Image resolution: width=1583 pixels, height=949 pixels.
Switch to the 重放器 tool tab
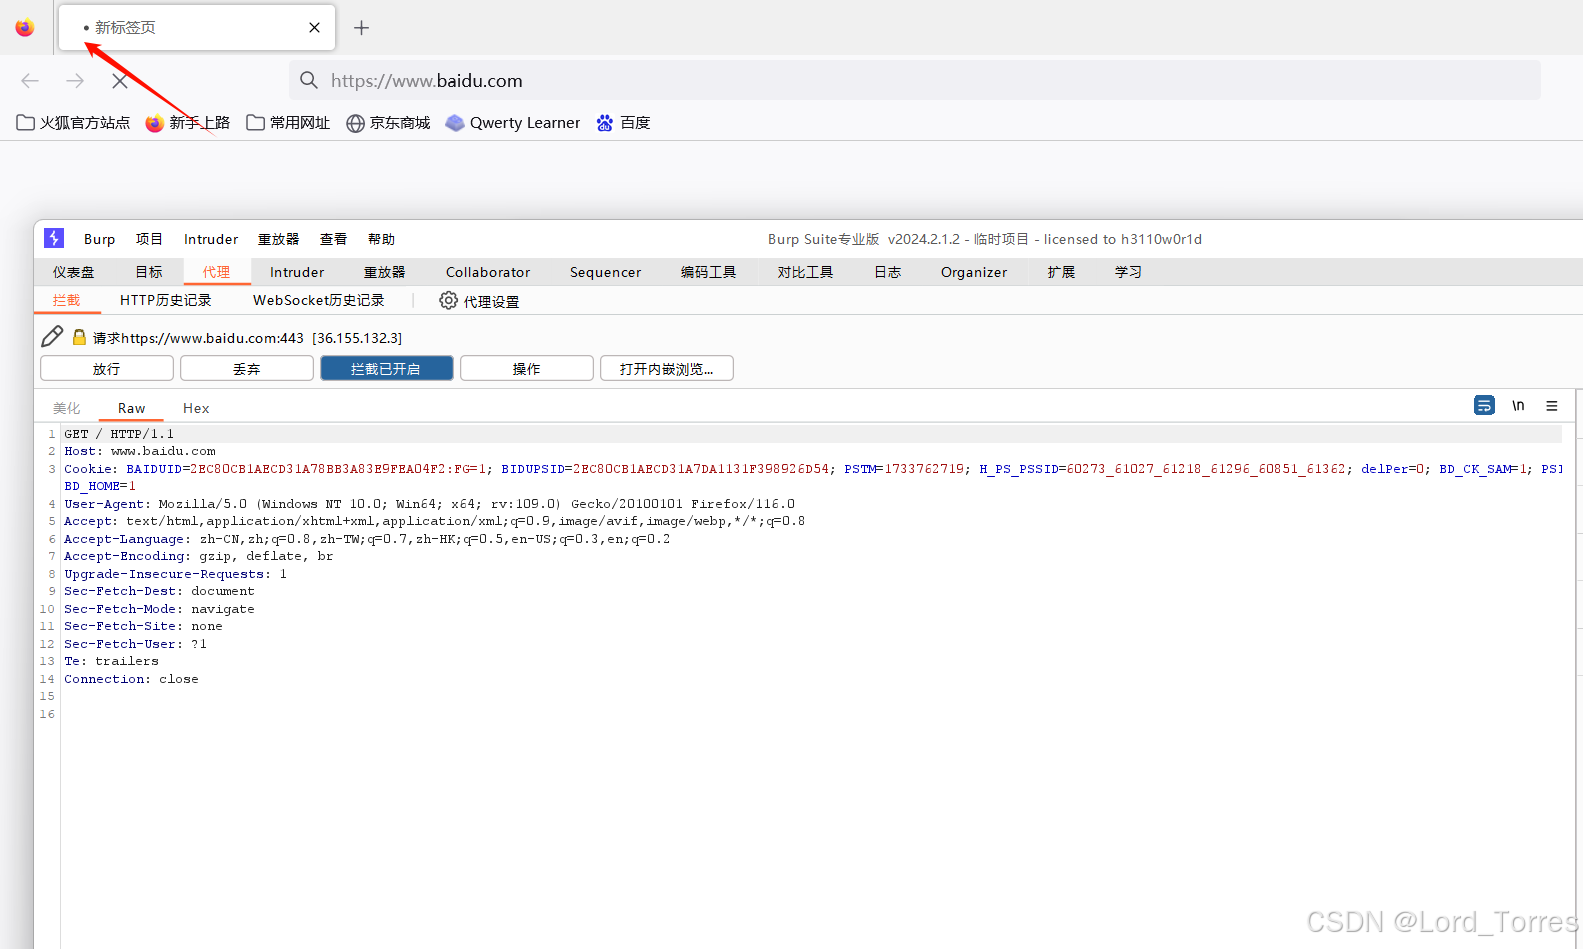tap(385, 272)
